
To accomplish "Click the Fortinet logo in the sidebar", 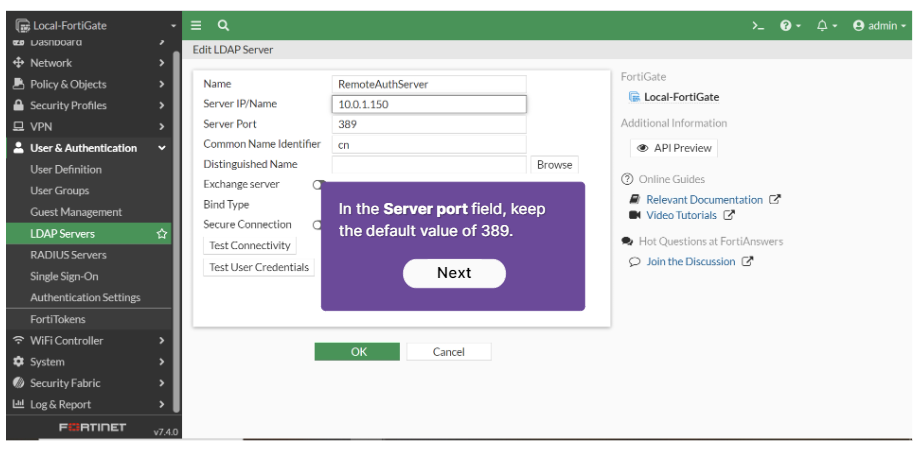I will coord(93,427).
